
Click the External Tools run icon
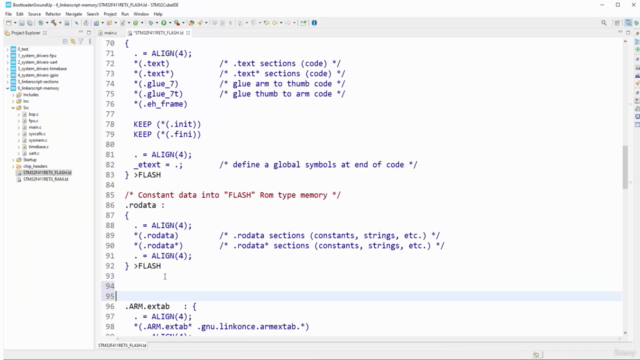177,23
